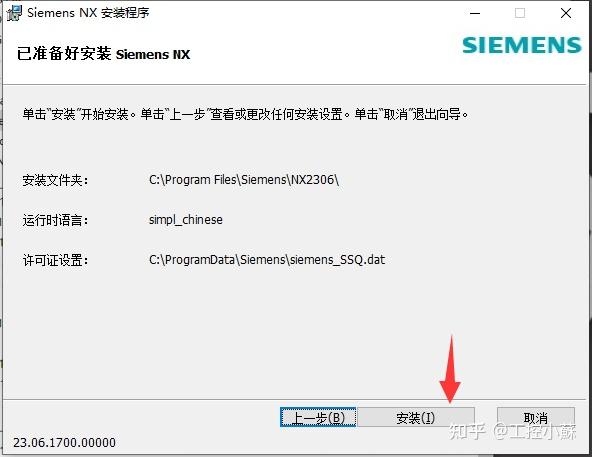Click the teal SIEMENS logo

coord(522,45)
